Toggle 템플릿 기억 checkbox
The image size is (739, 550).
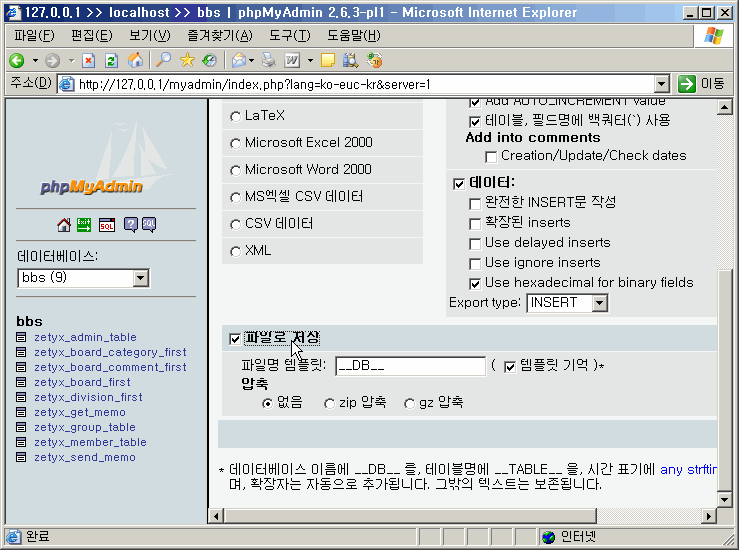pyautogui.click(x=509, y=367)
